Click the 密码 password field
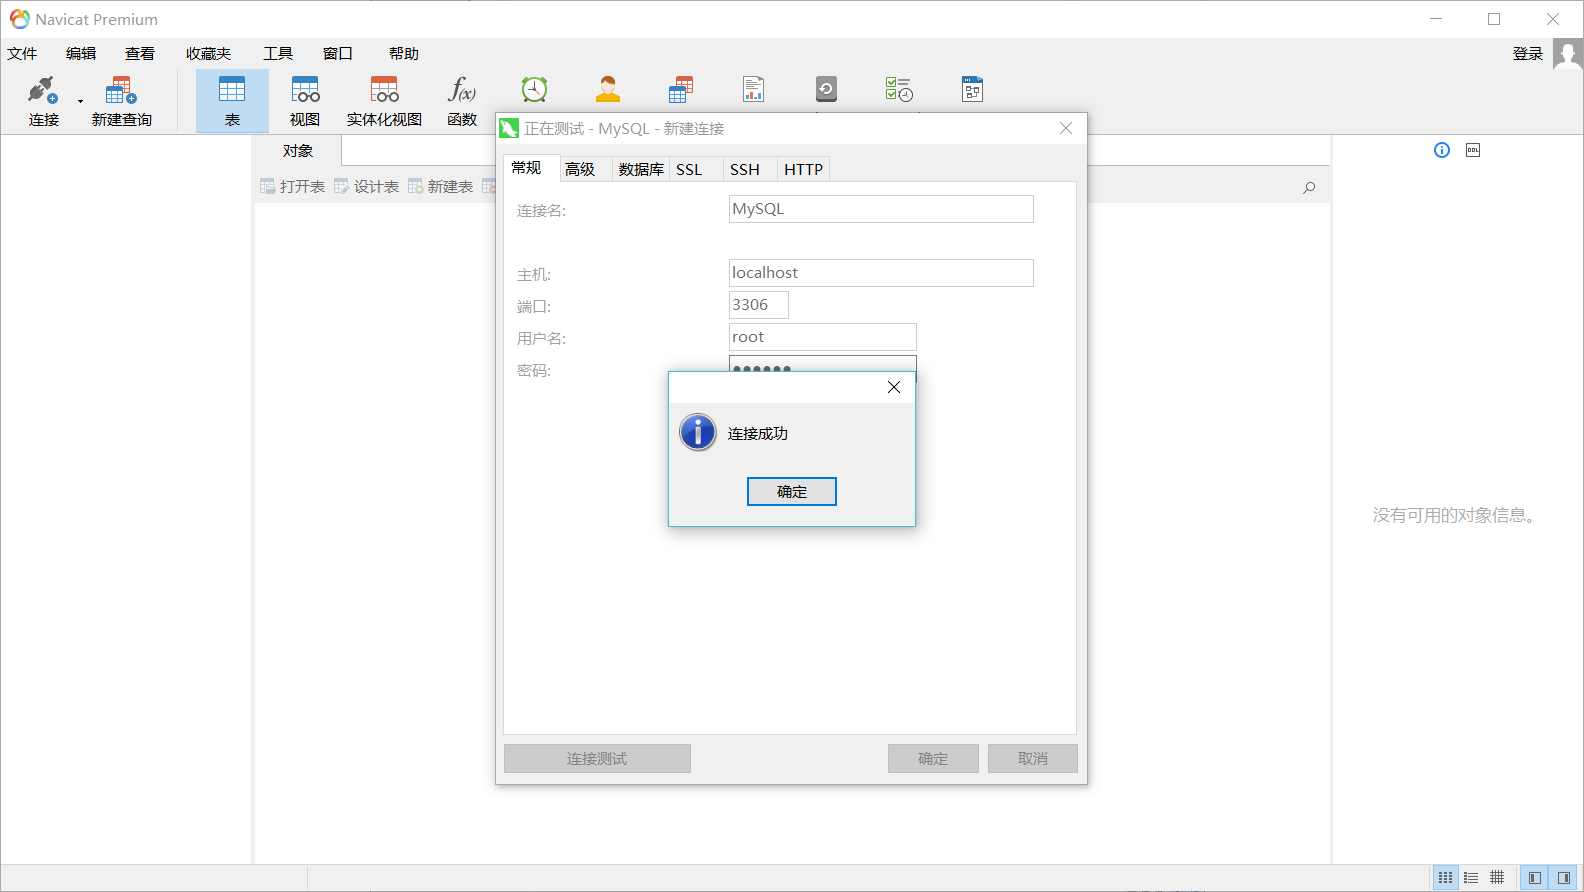Screen dimensions: 1584x892 tap(823, 364)
